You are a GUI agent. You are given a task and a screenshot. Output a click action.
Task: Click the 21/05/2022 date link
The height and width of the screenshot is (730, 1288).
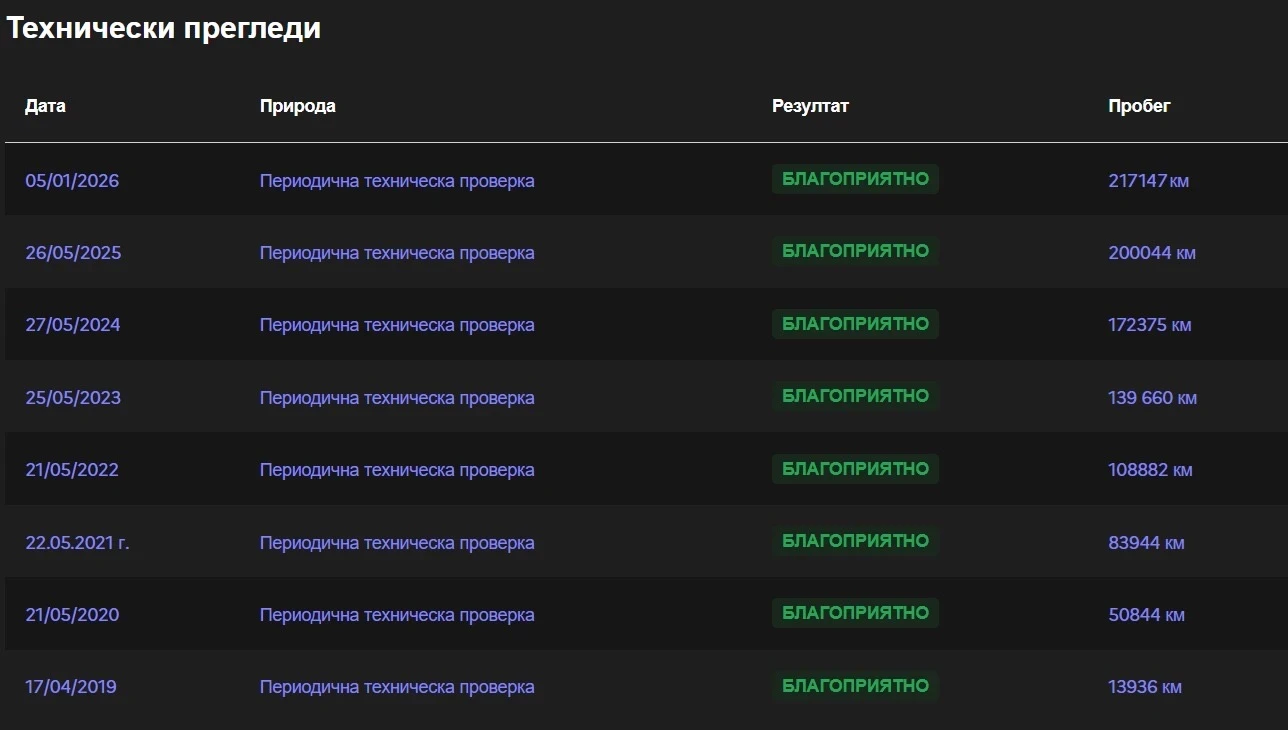coord(72,470)
